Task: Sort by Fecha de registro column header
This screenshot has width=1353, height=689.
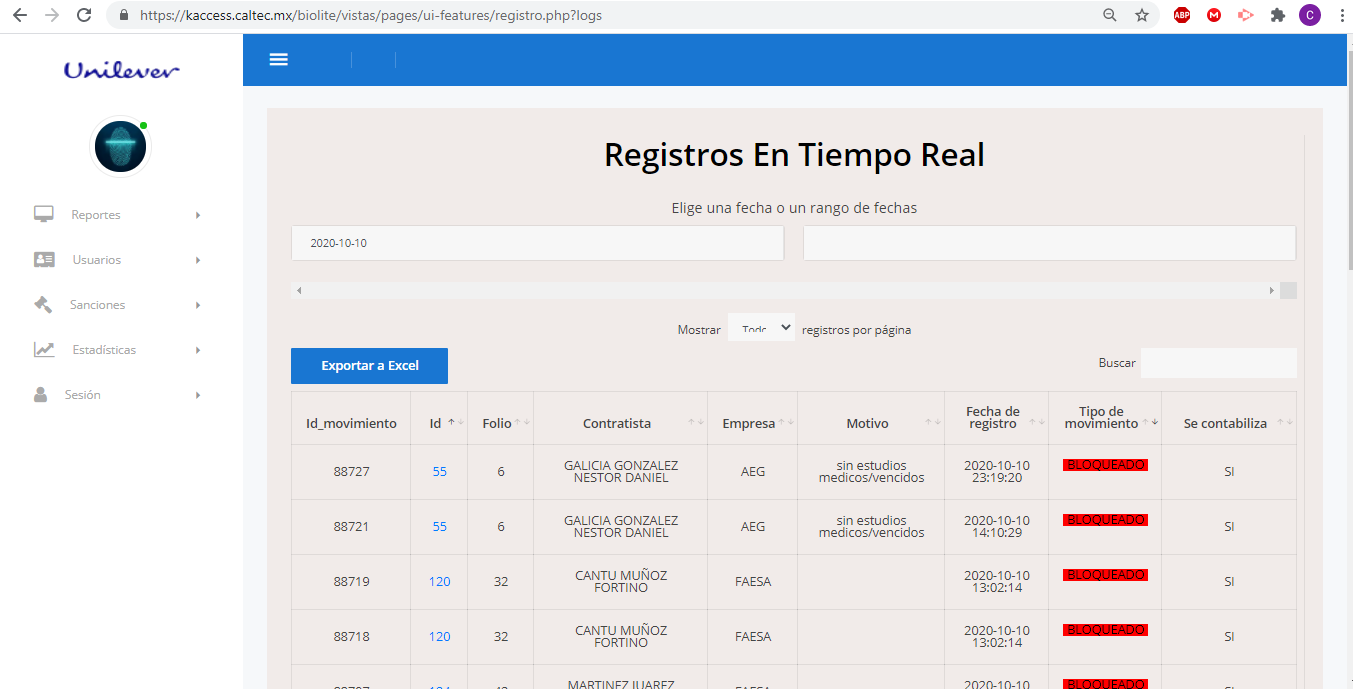Action: point(996,418)
